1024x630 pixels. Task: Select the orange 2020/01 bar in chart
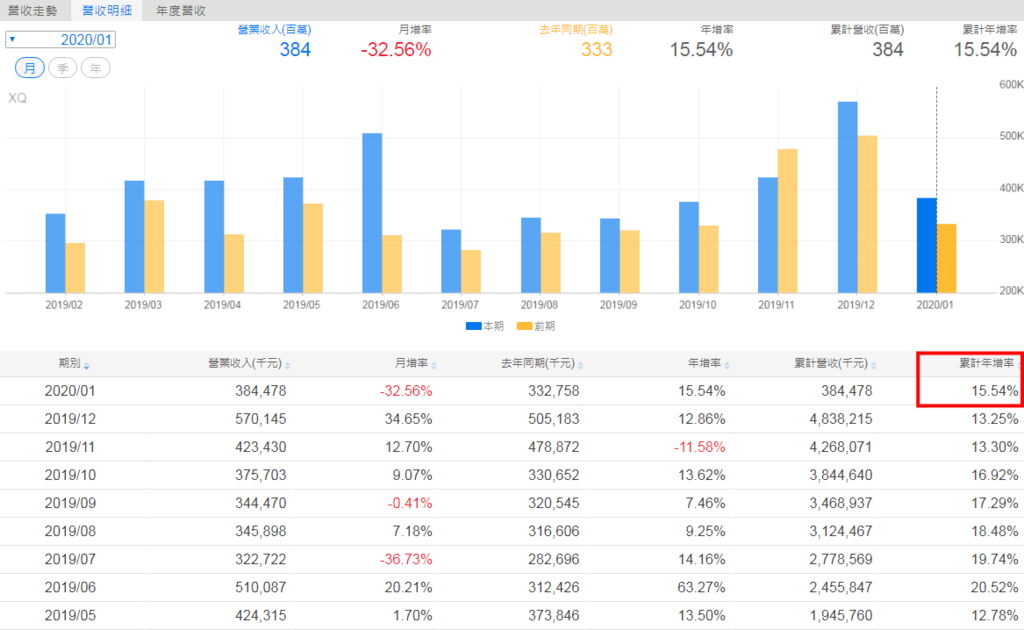[946, 259]
